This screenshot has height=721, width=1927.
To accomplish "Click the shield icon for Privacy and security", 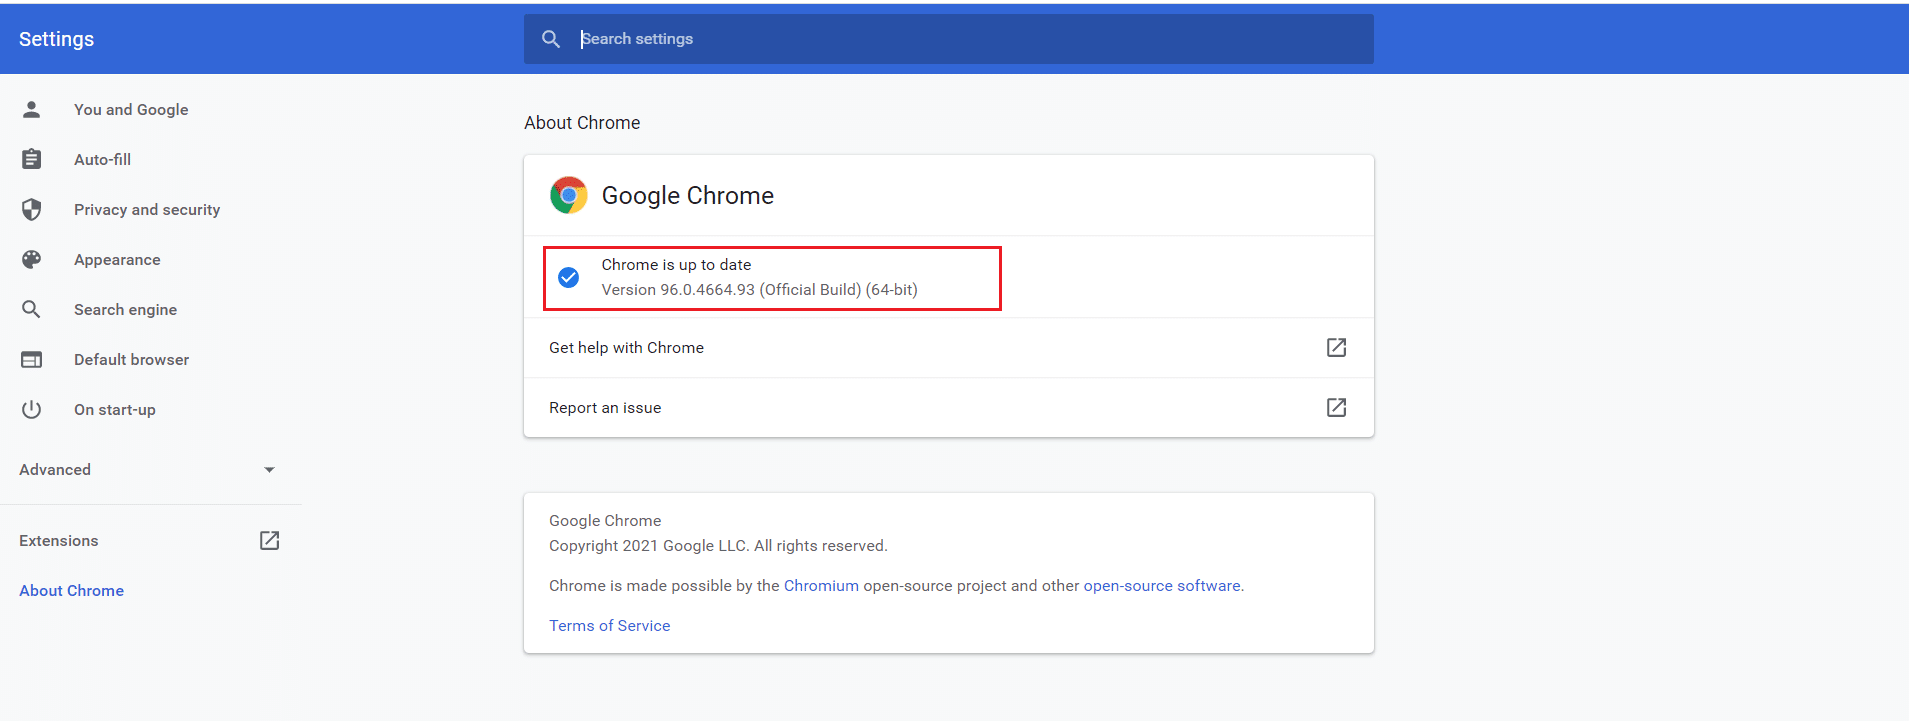I will [x=32, y=209].
